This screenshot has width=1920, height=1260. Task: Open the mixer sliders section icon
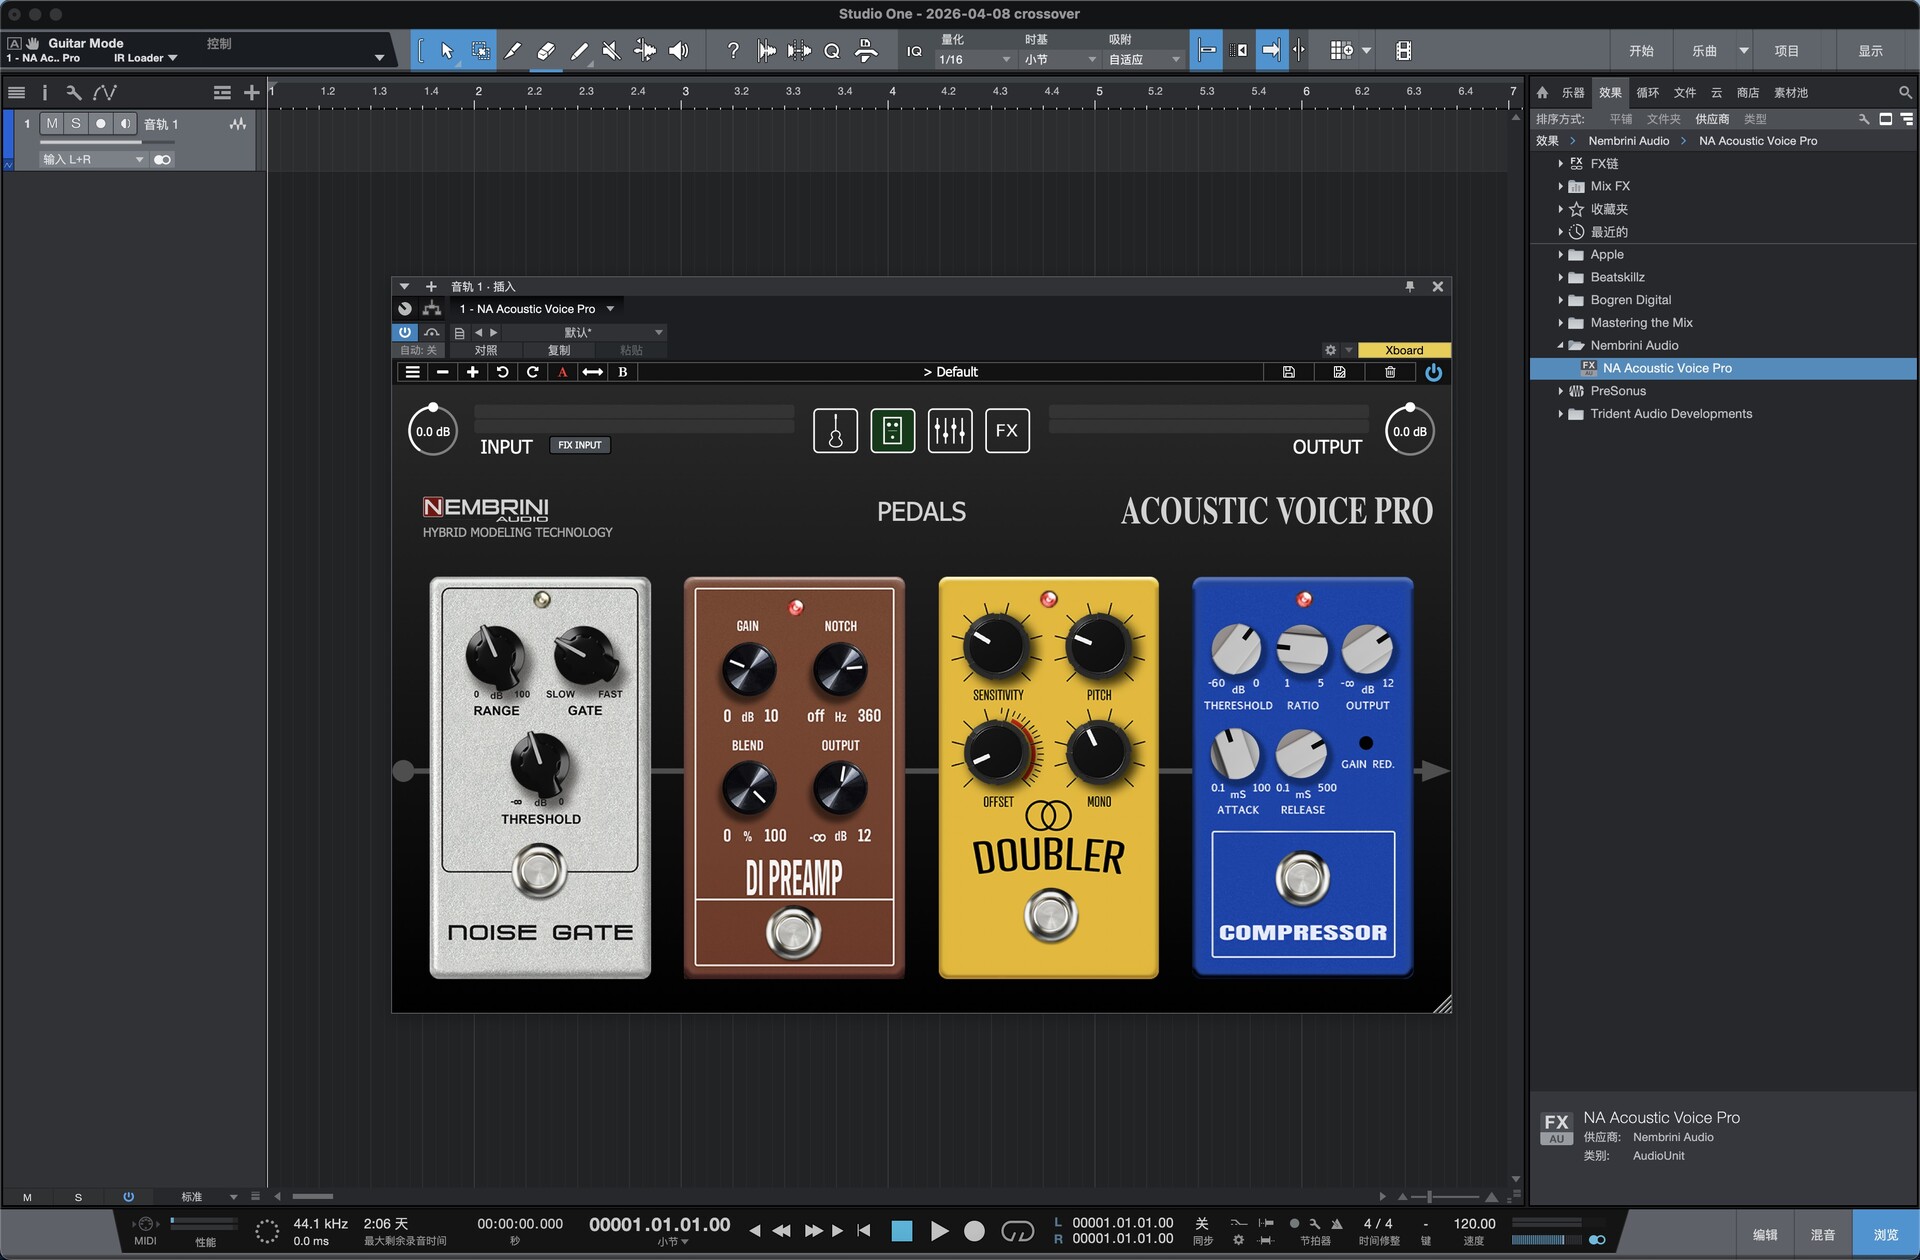pyautogui.click(x=949, y=431)
